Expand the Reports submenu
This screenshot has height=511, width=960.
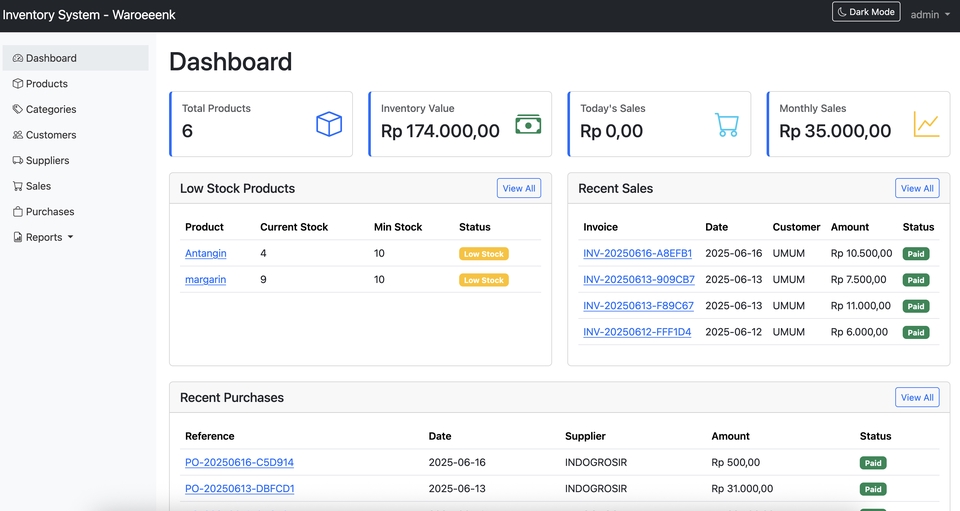(44, 237)
